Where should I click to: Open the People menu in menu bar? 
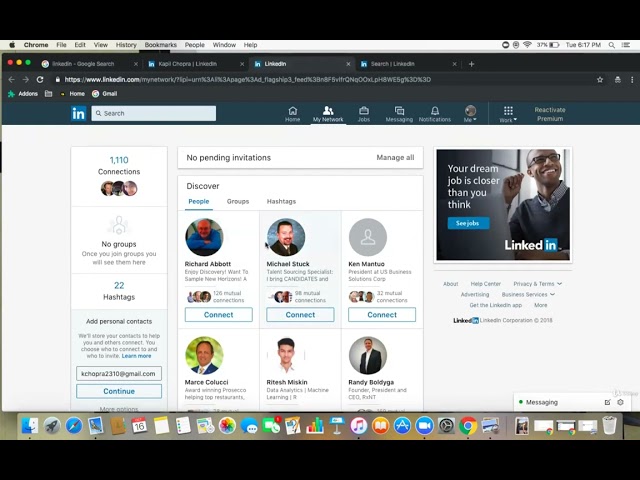(x=194, y=45)
